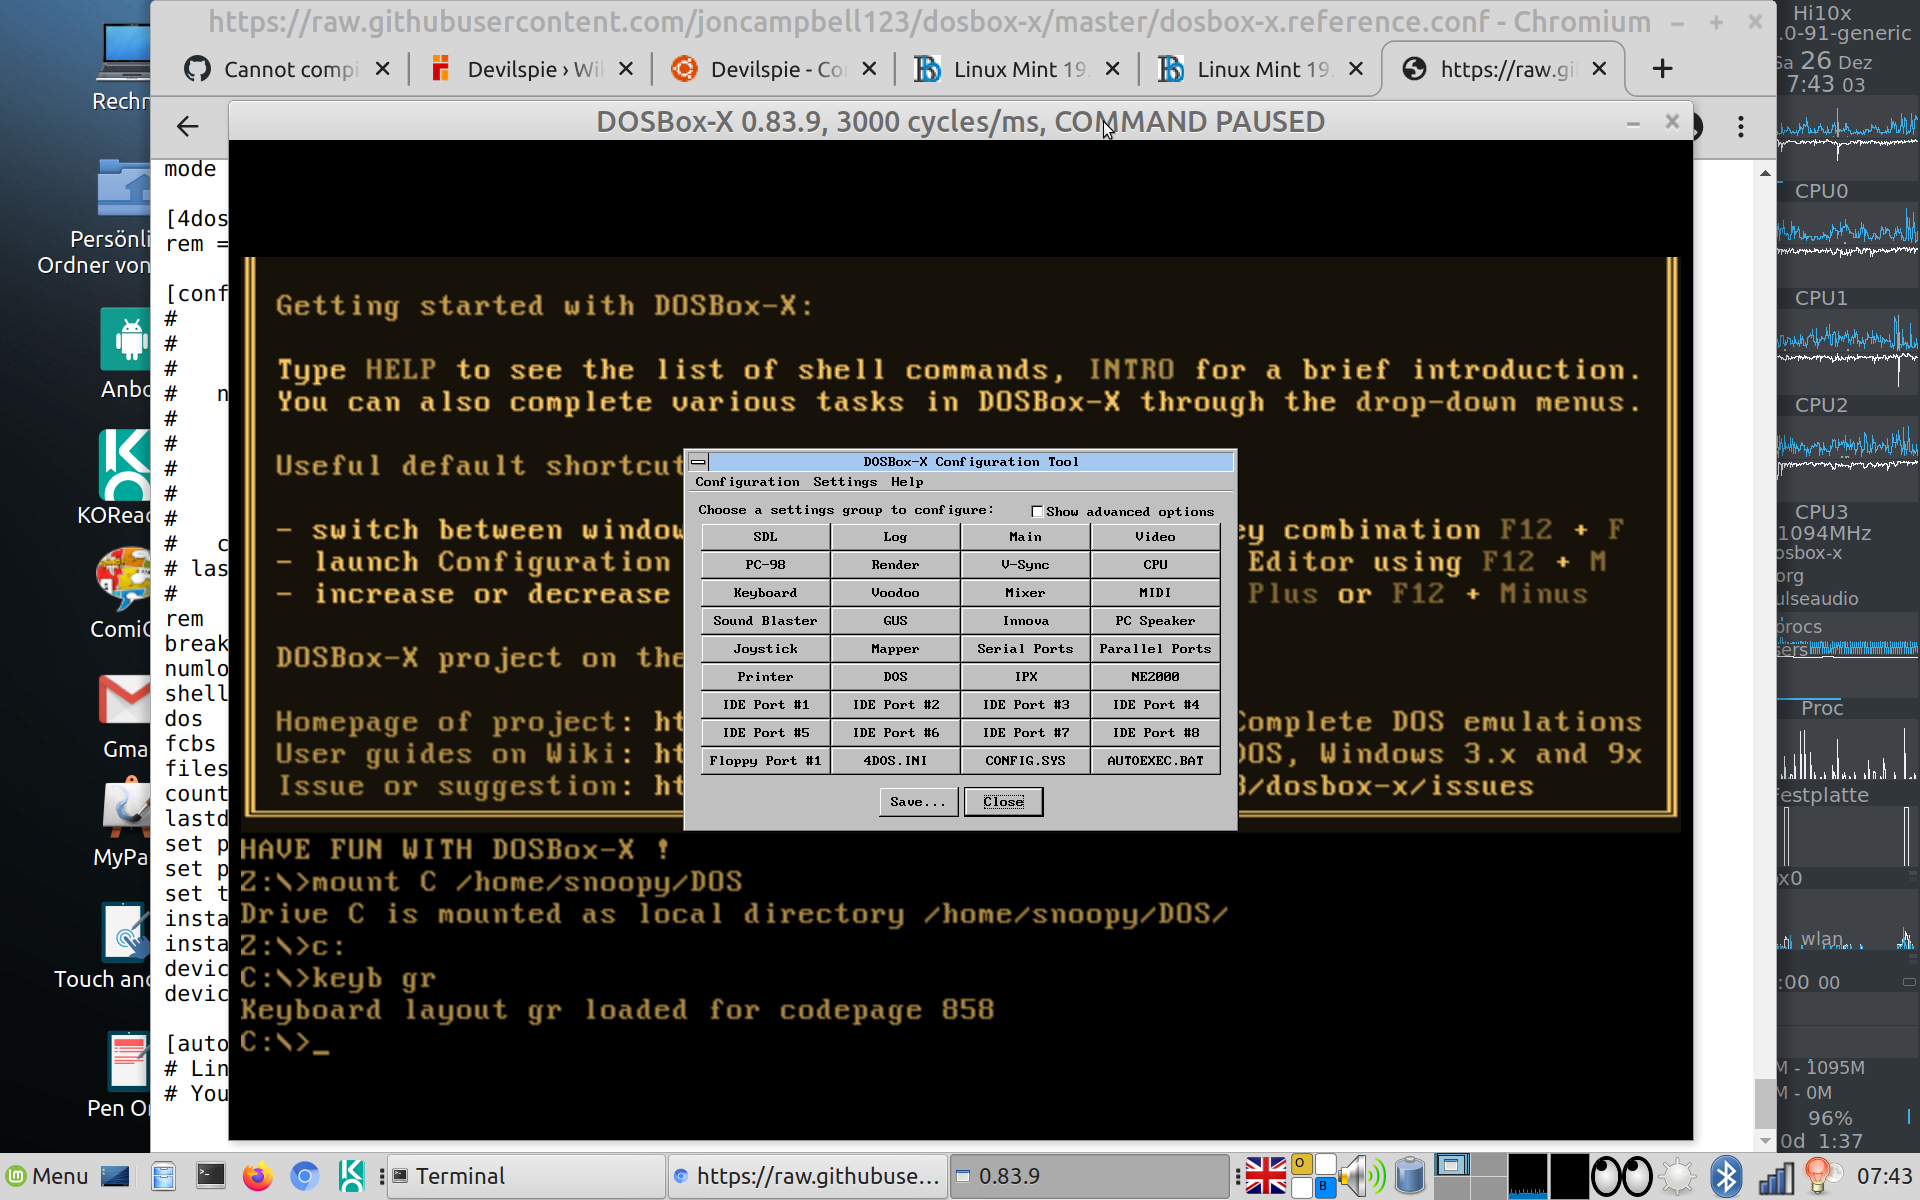Open the Chromium three-dot menu
The image size is (1920, 1200).
[x=1741, y=126]
